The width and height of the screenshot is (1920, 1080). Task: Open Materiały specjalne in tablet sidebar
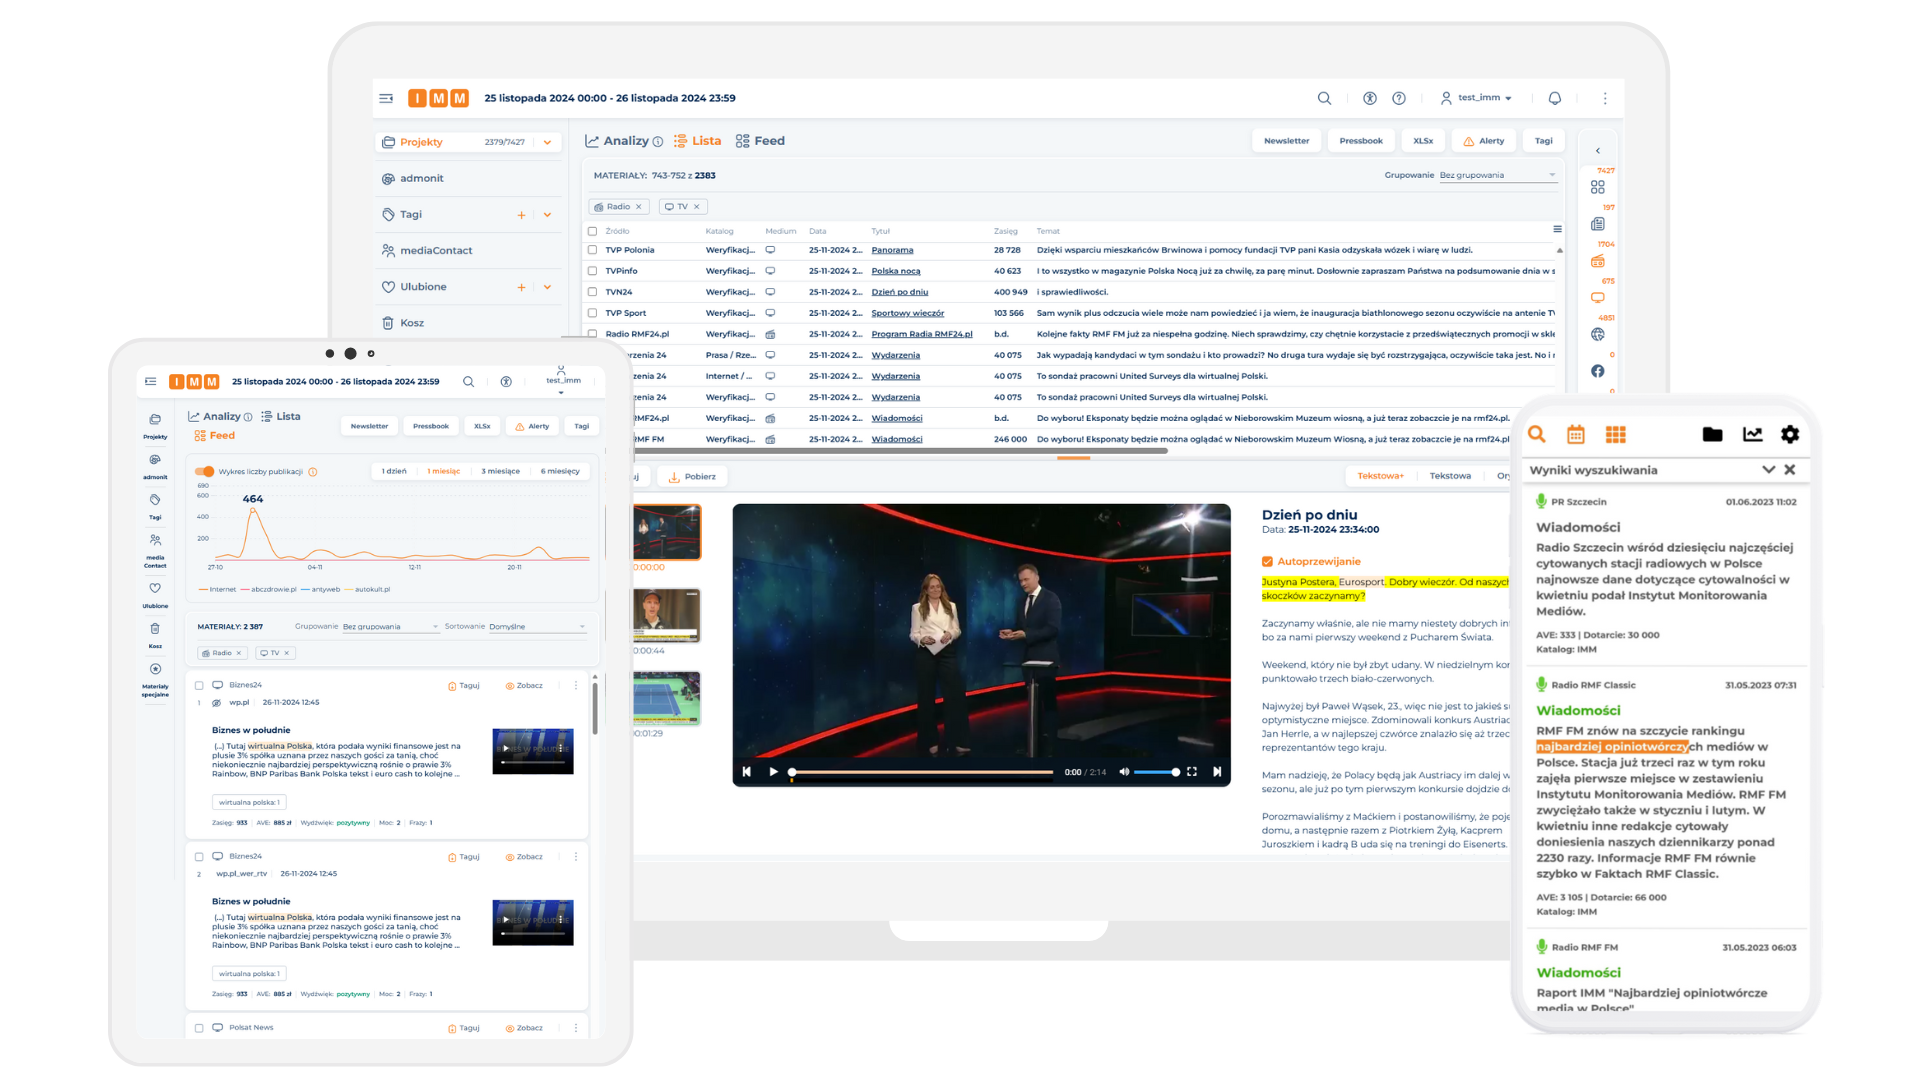(x=155, y=679)
